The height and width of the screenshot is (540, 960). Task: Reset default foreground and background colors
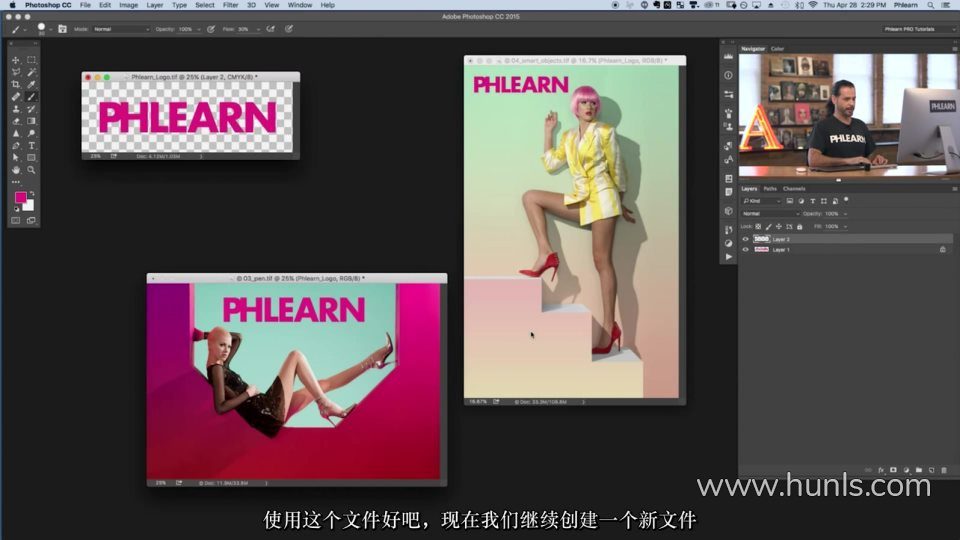tap(17, 209)
